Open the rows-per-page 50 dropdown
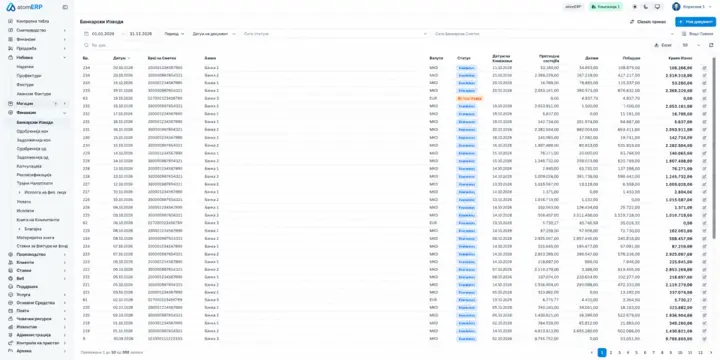Image resolution: width=720 pixels, height=360 pixels. pyautogui.click(x=692, y=45)
